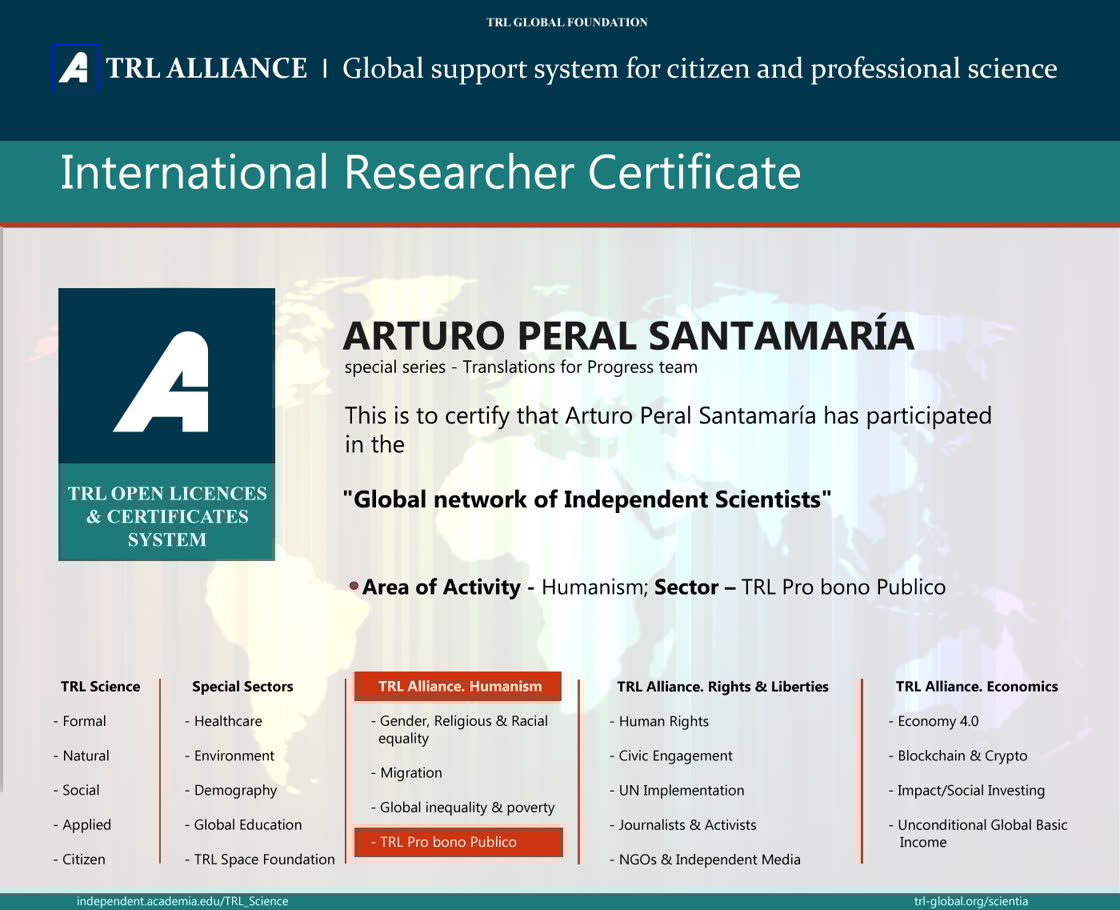Choose the Healthcare sector item
The height and width of the screenshot is (910, 1120).
click(x=227, y=721)
